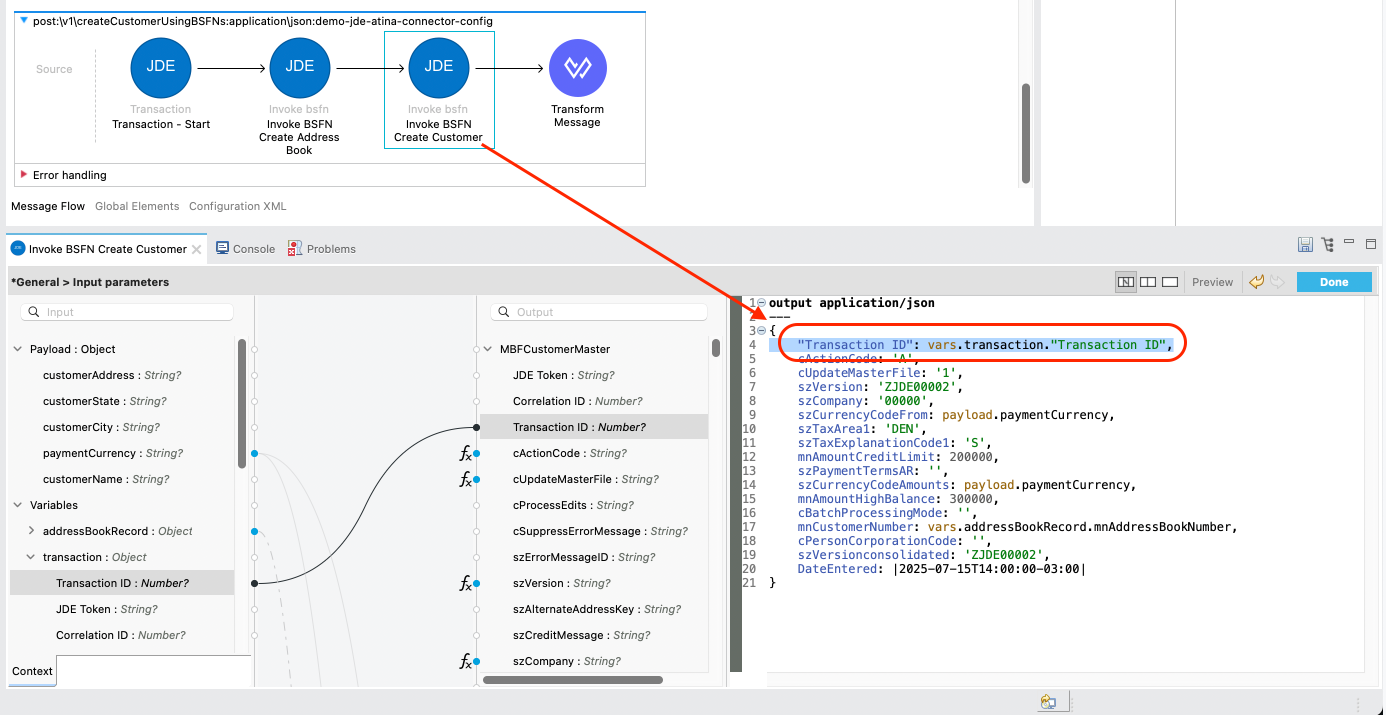Click the save floppy disk icon
This screenshot has width=1386, height=715.
1305,245
